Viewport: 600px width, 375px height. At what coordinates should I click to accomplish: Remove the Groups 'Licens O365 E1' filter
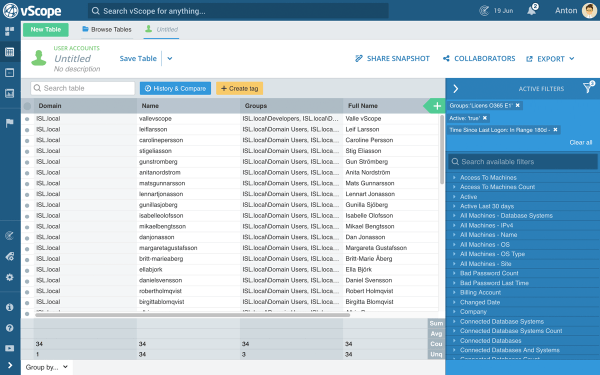pyautogui.click(x=518, y=105)
